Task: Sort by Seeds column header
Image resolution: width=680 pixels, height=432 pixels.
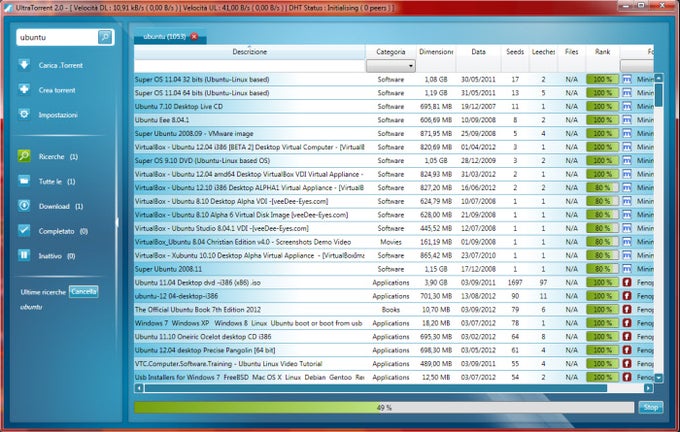Action: pos(515,52)
